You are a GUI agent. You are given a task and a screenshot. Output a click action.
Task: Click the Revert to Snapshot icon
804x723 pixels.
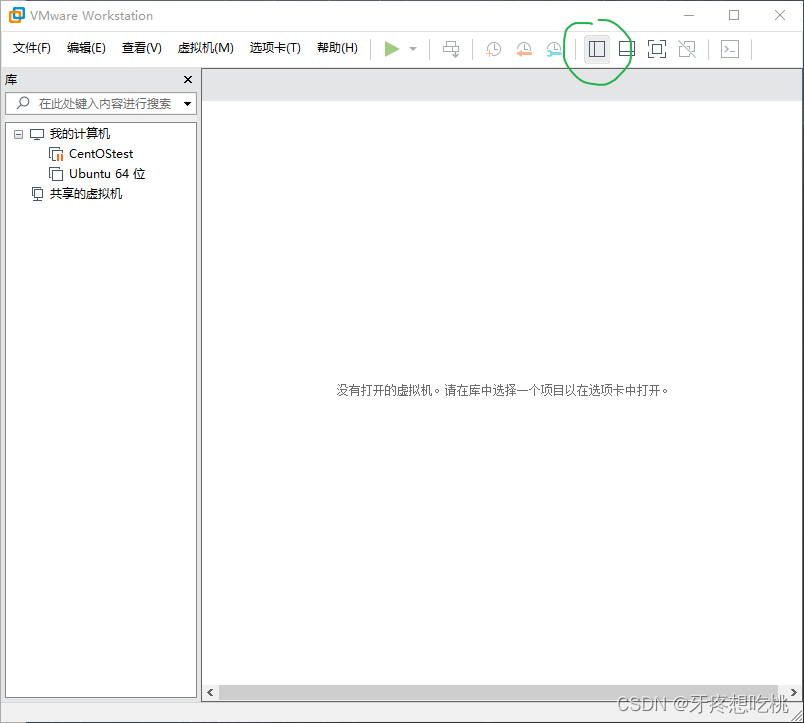coord(524,49)
